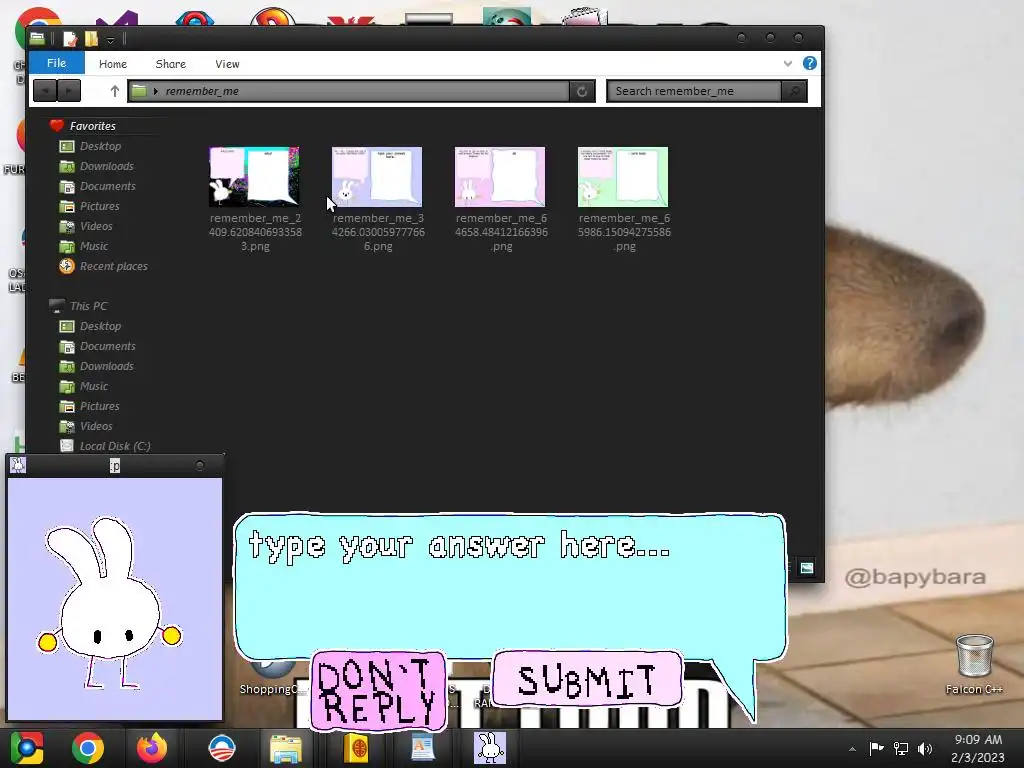Select the remember_me_34266 image thumbnail

[x=377, y=176]
